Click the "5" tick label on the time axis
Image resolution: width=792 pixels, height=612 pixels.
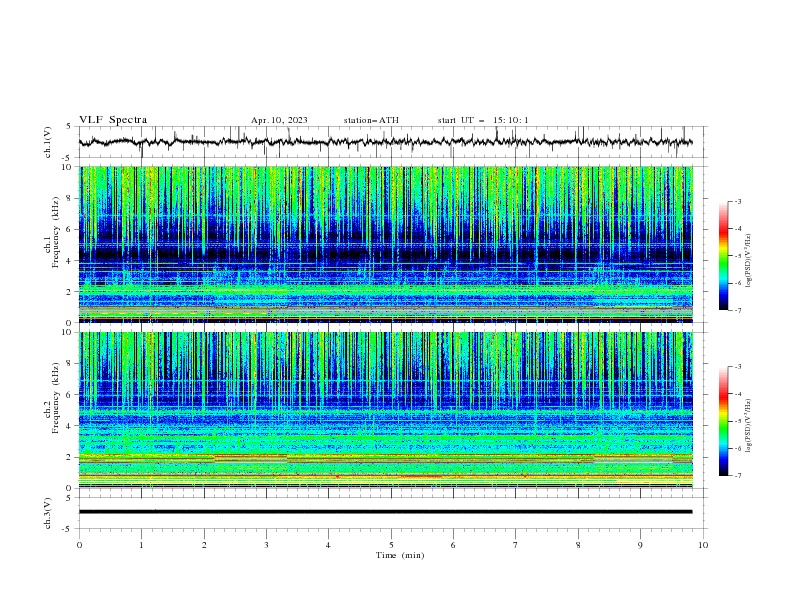[391, 545]
